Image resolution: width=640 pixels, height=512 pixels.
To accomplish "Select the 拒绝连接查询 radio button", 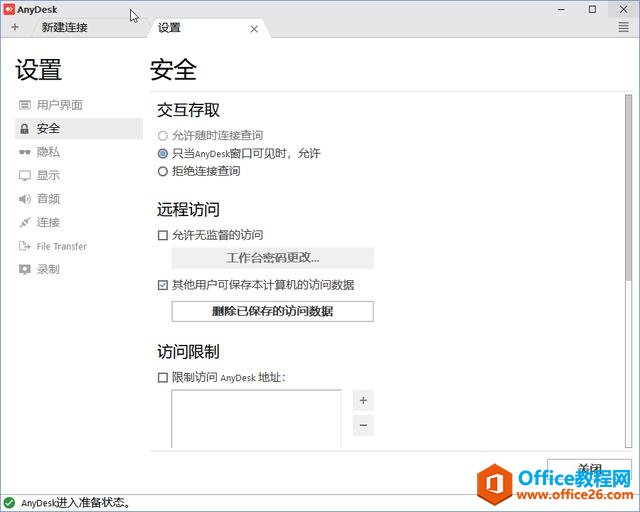I will (x=163, y=171).
